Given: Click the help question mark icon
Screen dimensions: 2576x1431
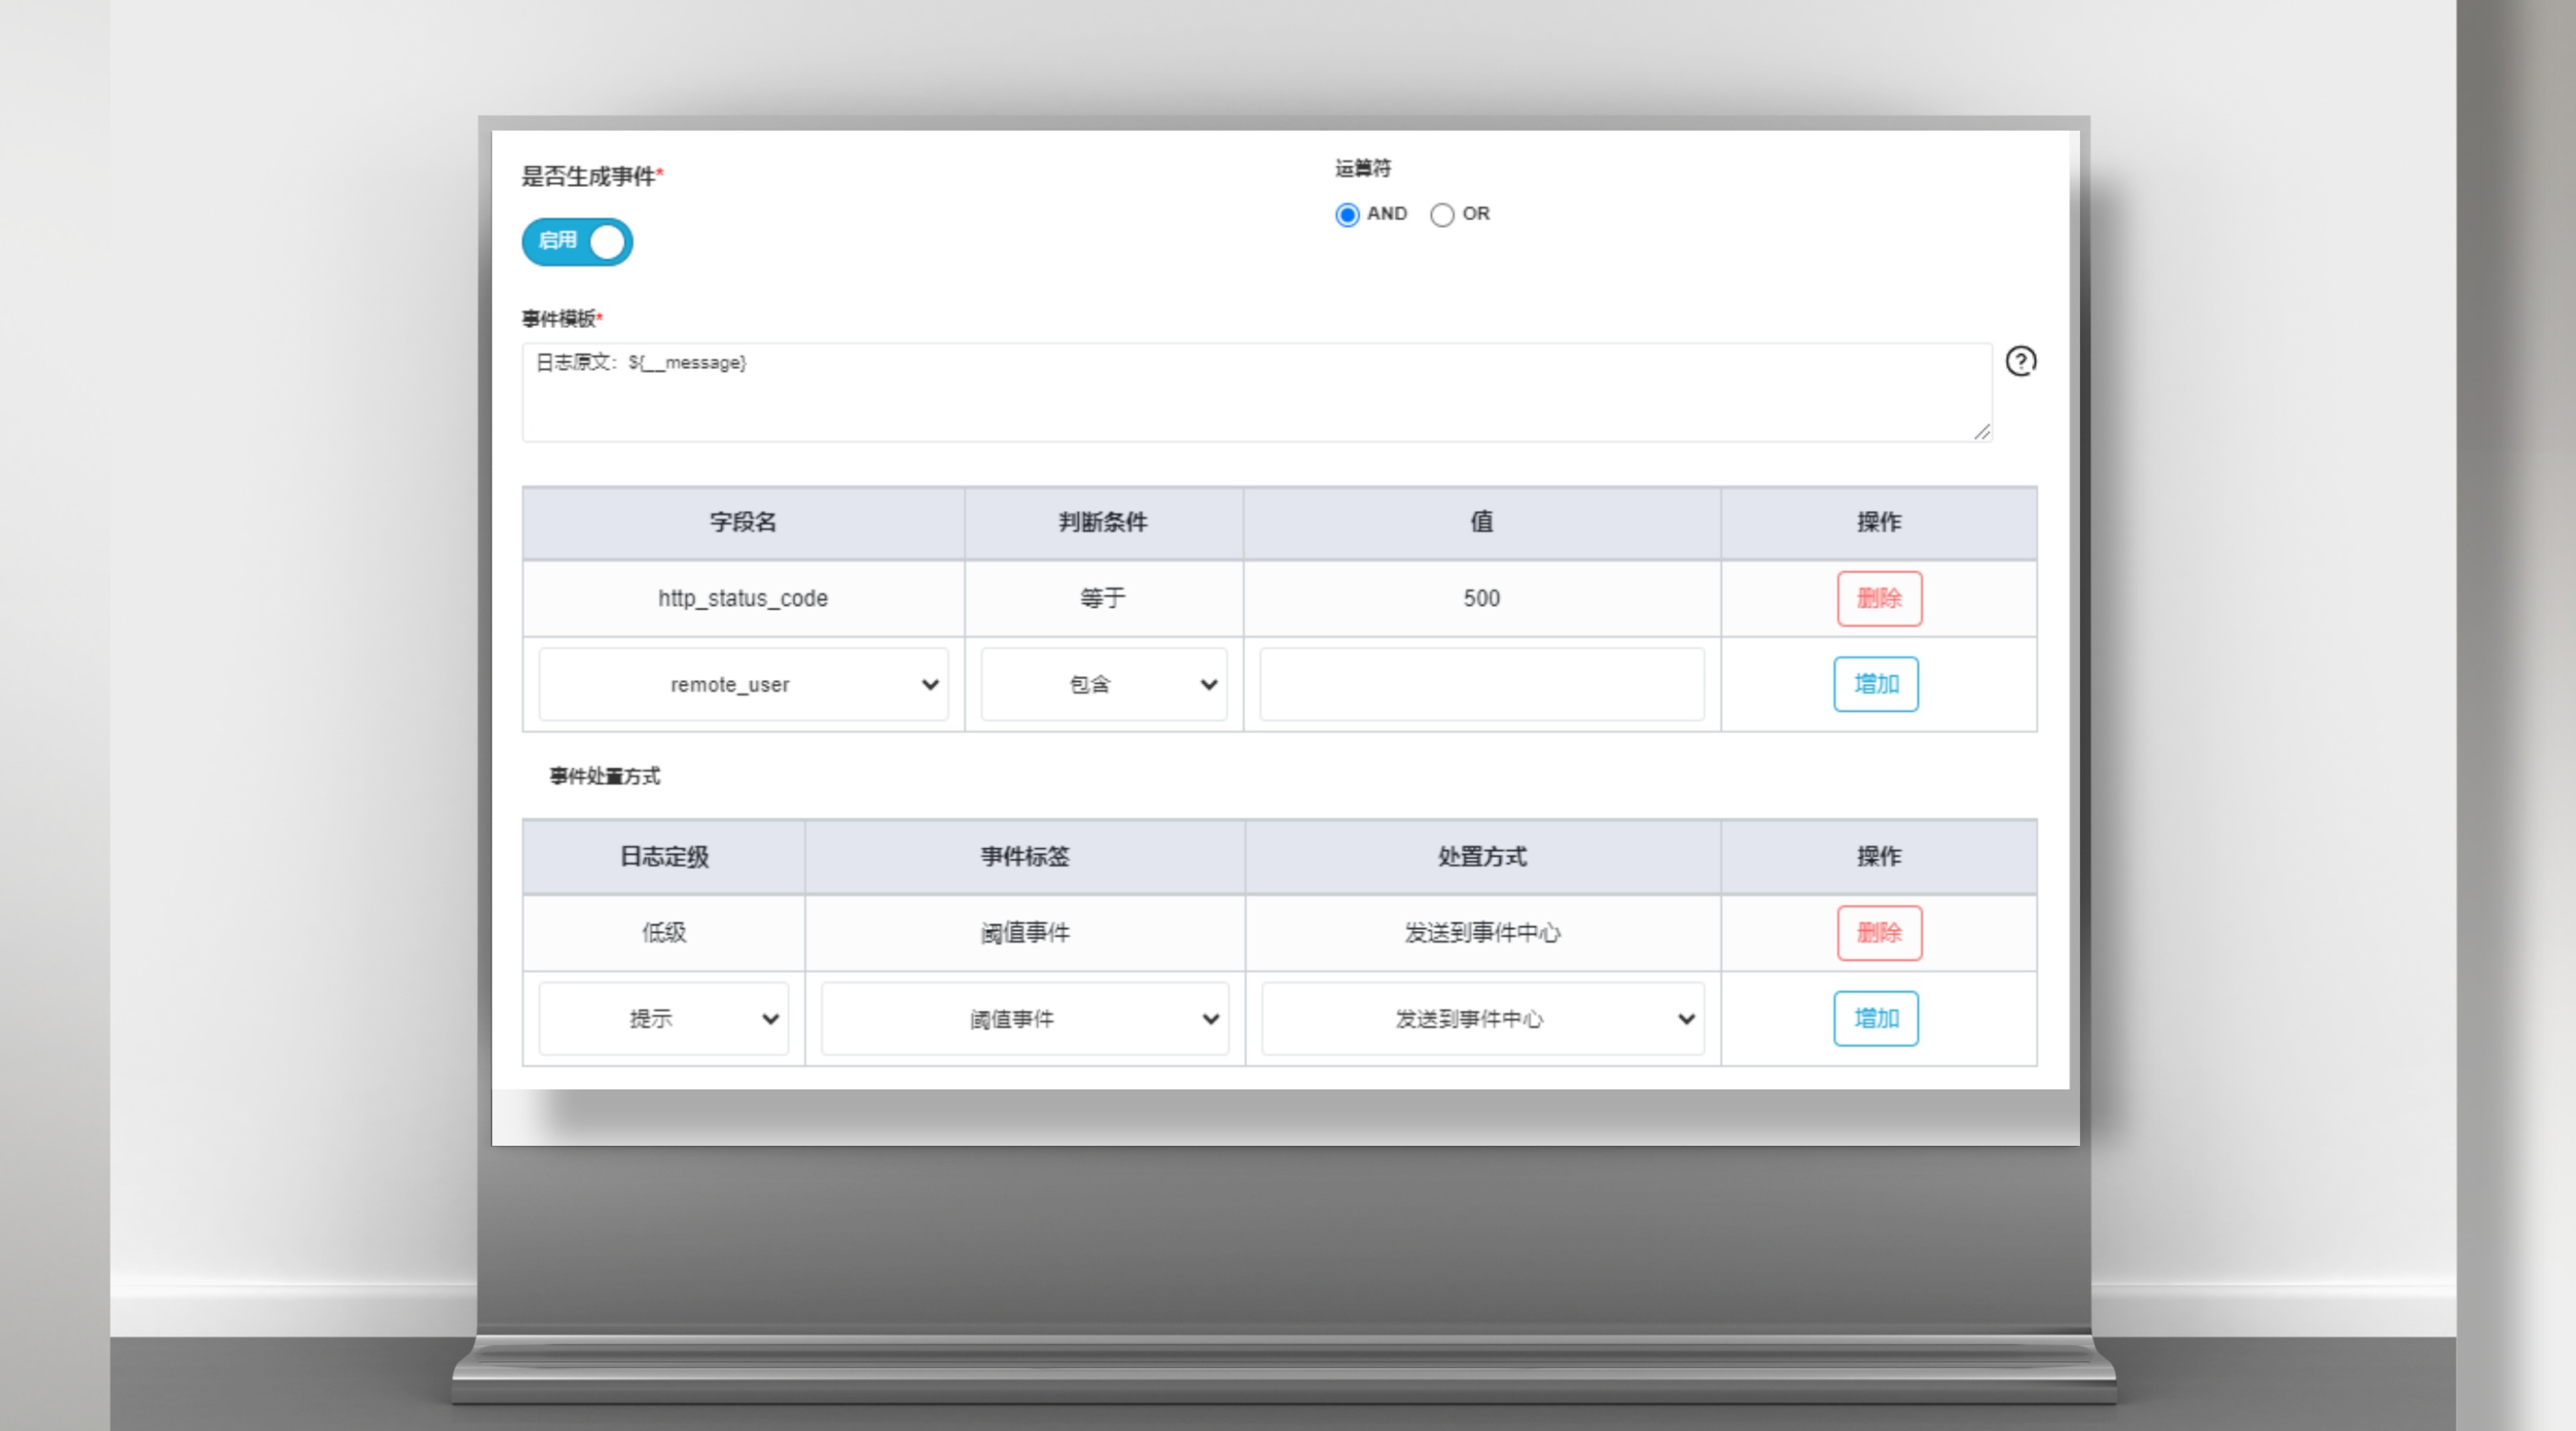Looking at the screenshot, I should [x=2020, y=361].
